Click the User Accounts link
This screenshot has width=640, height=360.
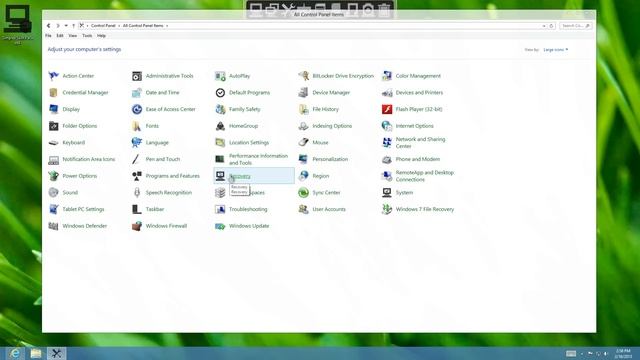point(329,209)
